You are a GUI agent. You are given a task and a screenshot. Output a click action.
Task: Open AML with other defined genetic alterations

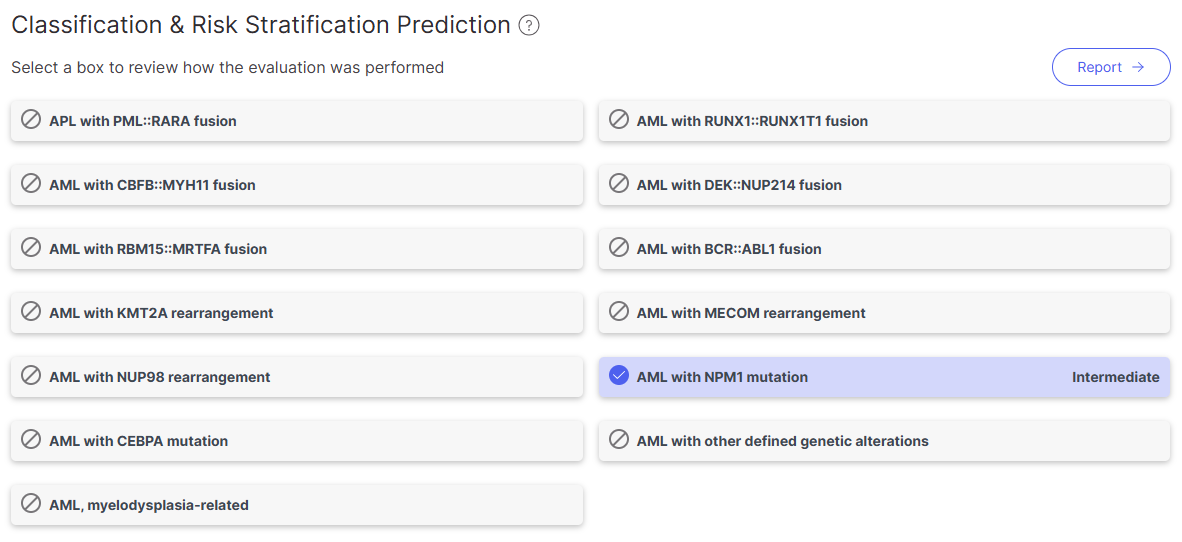884,441
